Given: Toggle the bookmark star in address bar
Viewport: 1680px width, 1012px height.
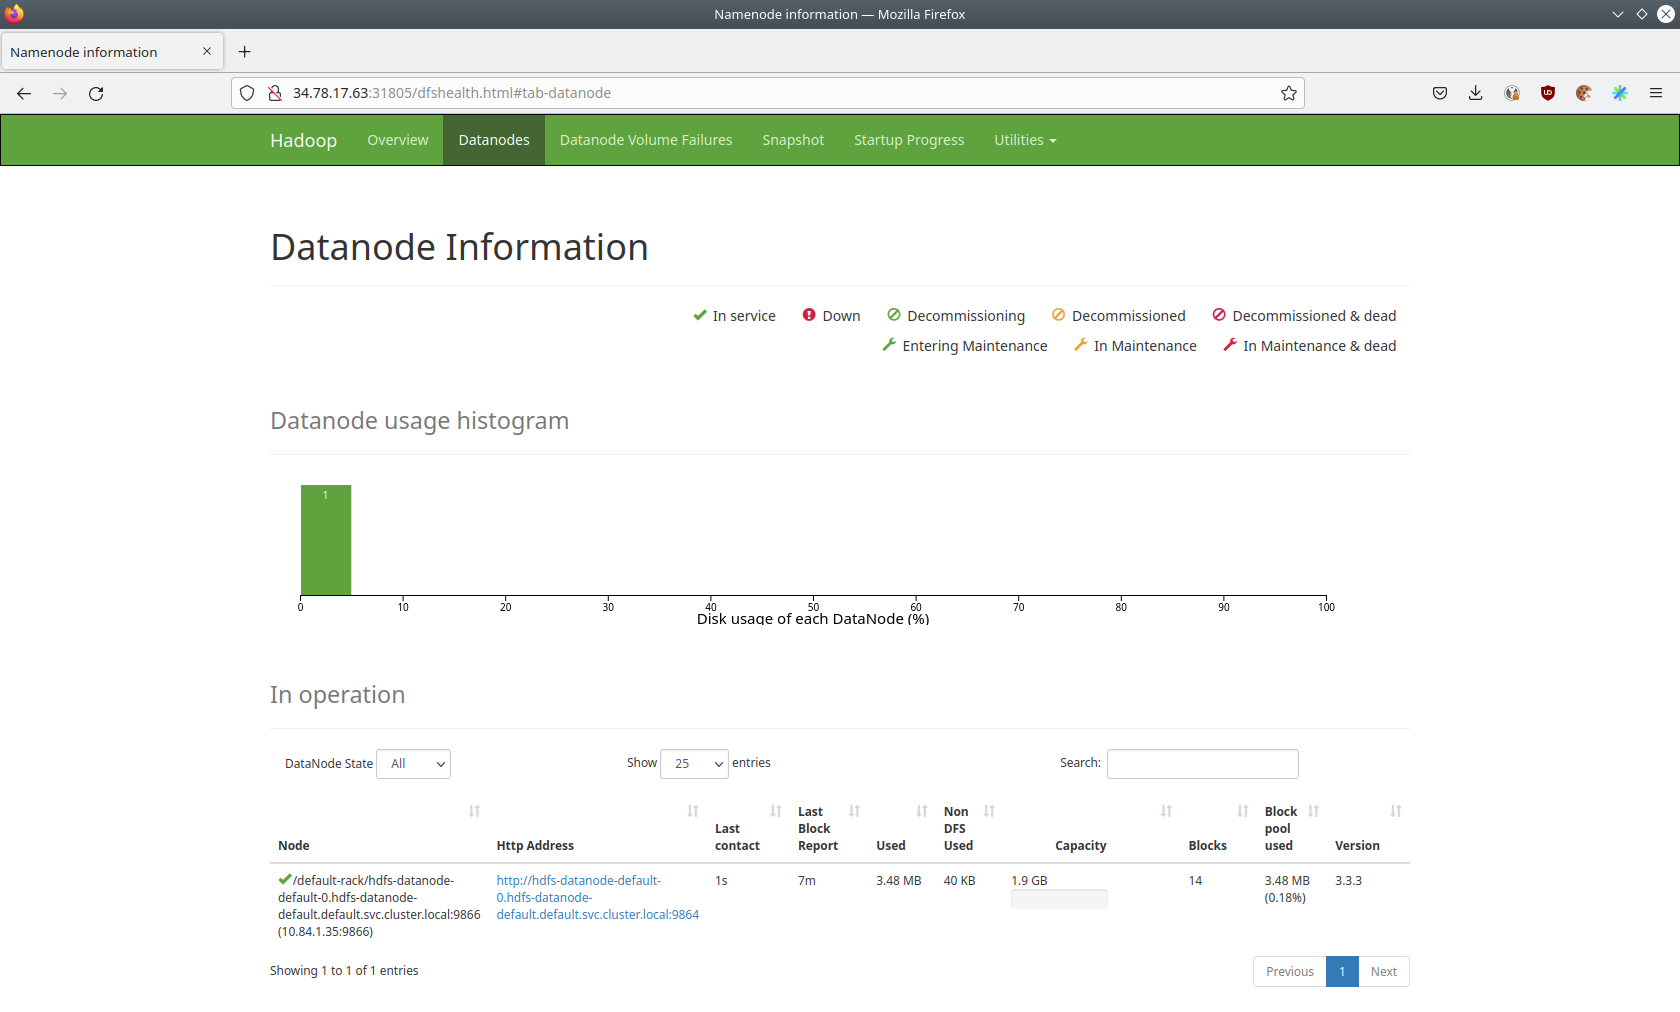Looking at the screenshot, I should (x=1289, y=93).
